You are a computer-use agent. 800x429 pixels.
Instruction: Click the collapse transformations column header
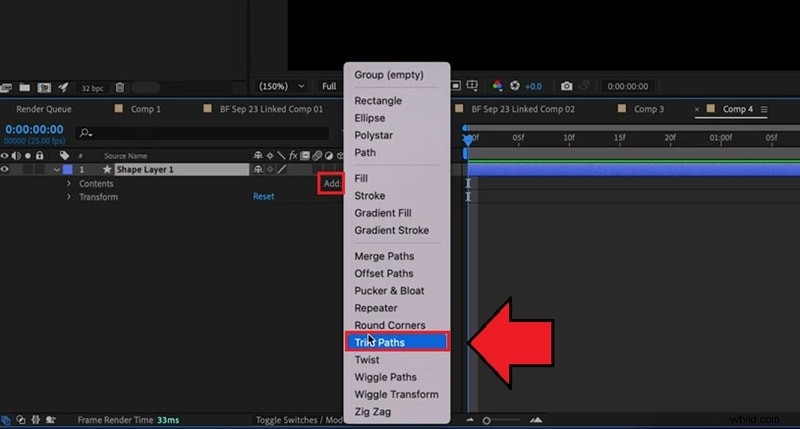coord(270,155)
